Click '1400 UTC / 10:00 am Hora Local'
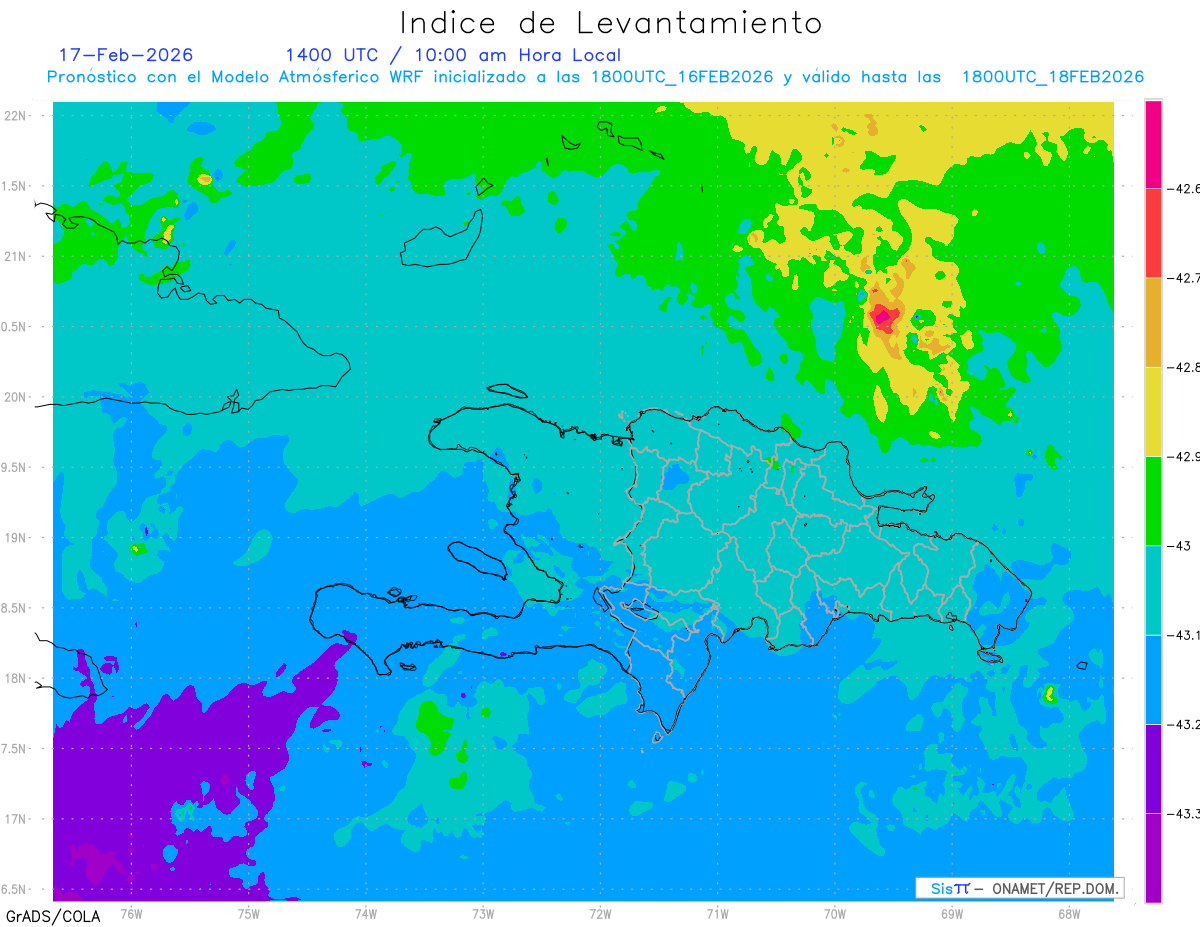Image resolution: width=1200 pixels, height=927 pixels. tap(453, 56)
